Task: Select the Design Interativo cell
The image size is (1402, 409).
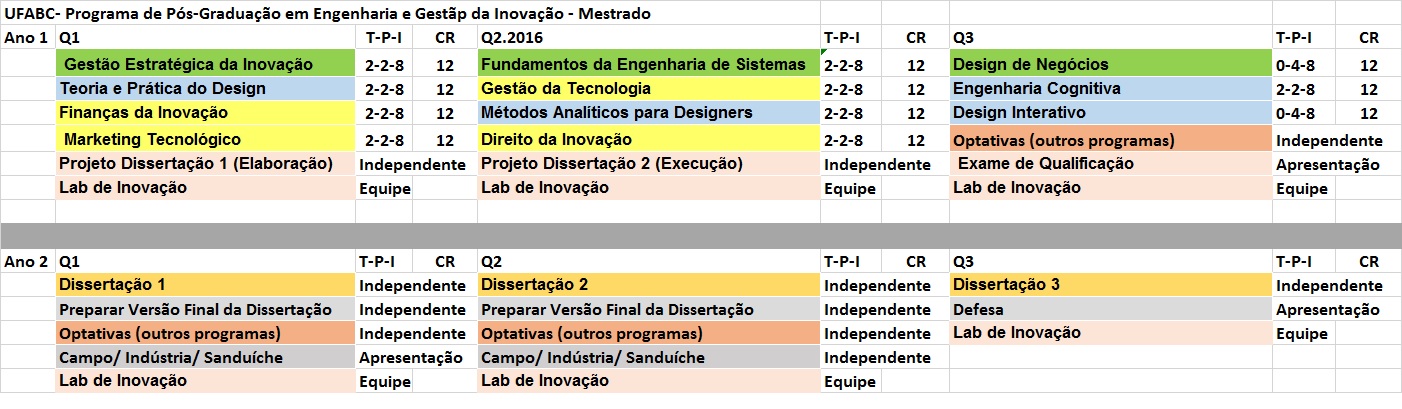Action: click(1111, 113)
